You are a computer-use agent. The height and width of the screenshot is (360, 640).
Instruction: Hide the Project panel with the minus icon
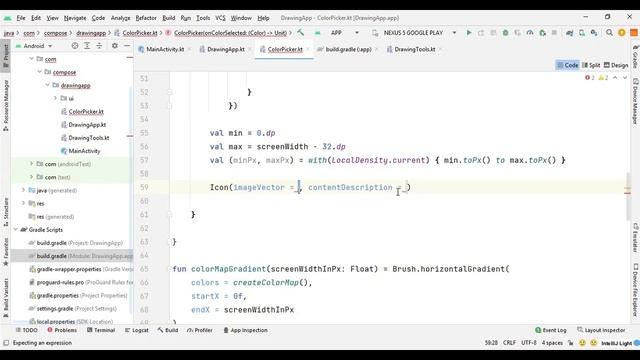tap(127, 46)
